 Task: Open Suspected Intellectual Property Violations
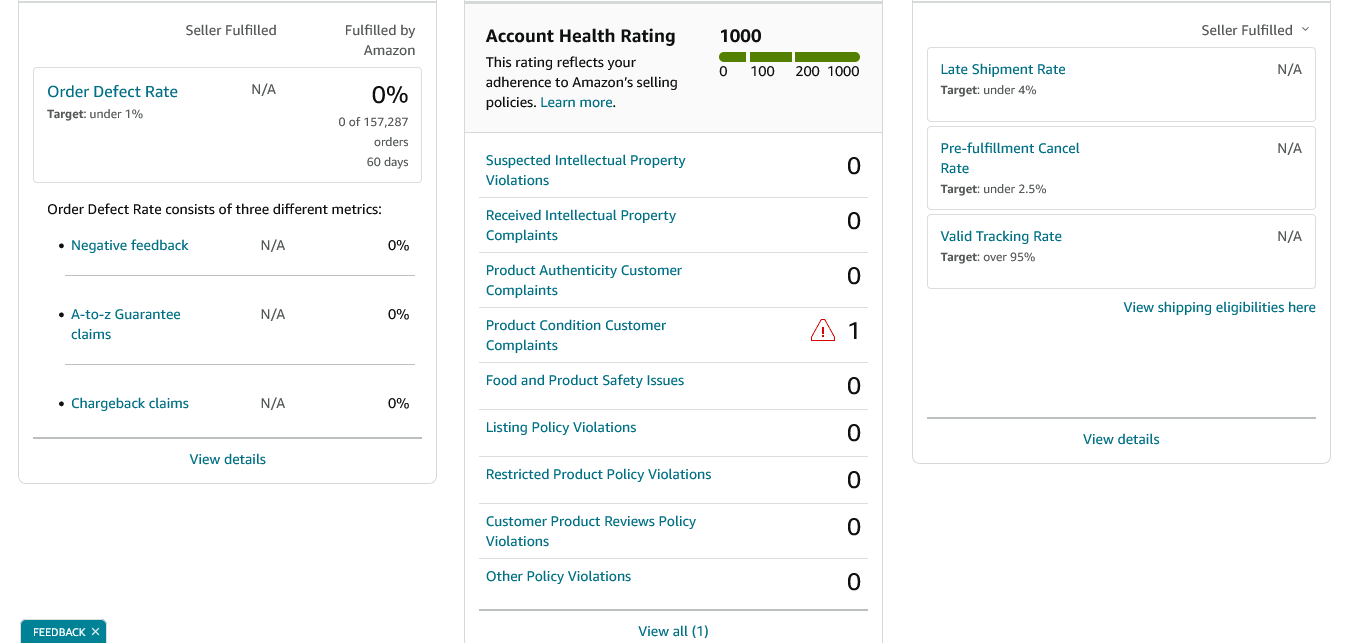[585, 170]
